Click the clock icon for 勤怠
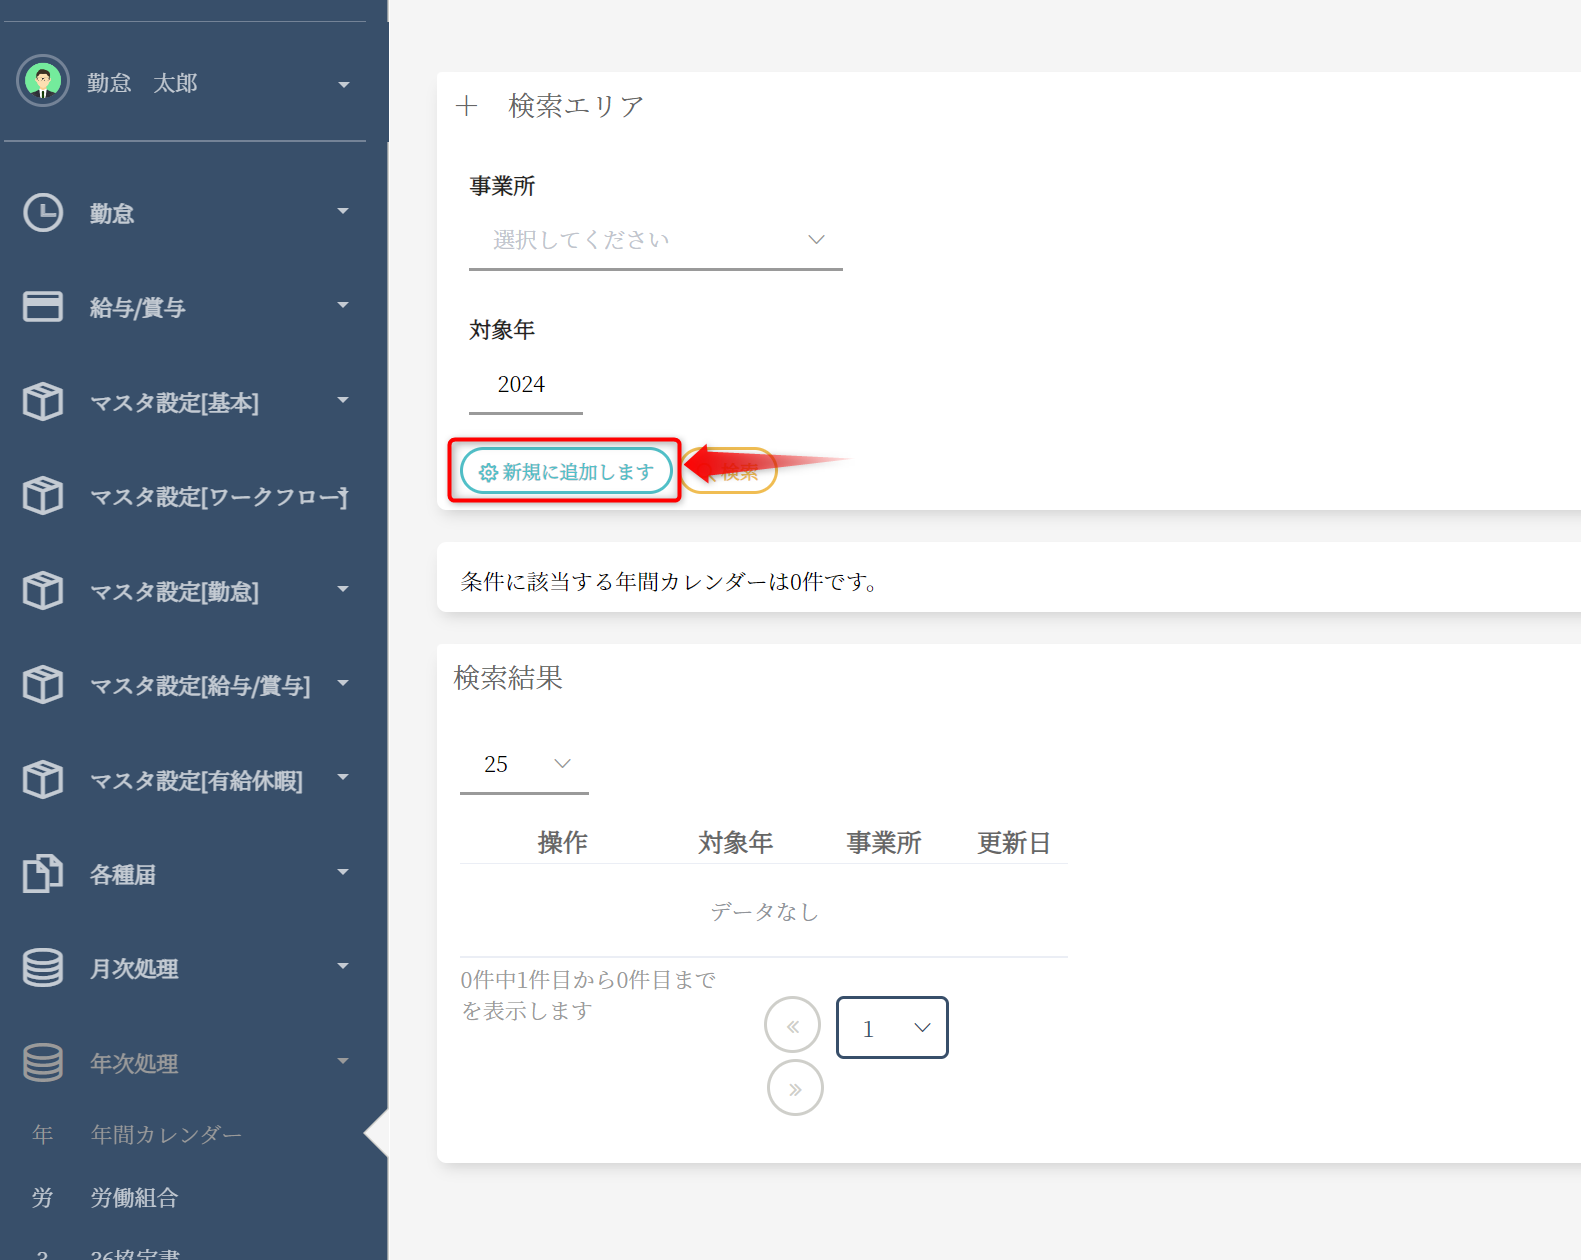 [43, 213]
